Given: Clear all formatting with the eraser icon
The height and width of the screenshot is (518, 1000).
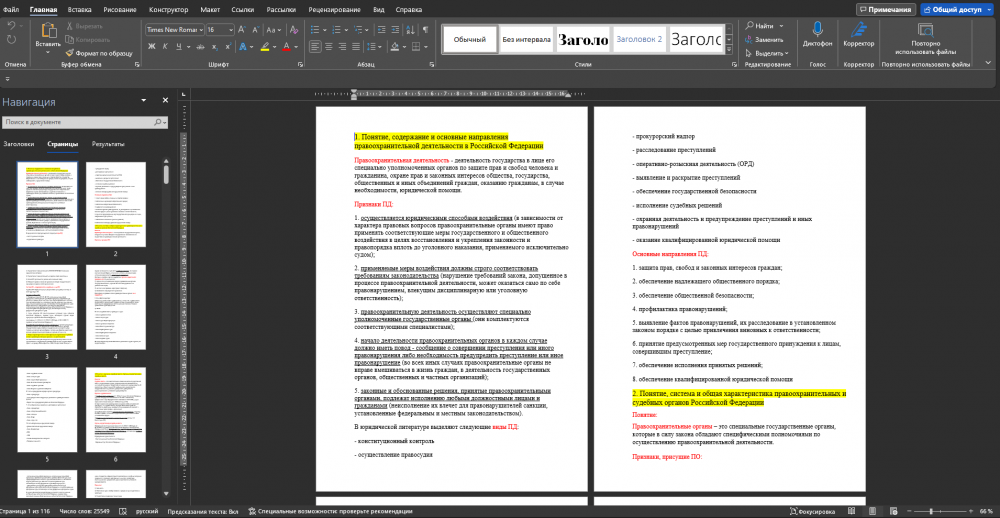Looking at the screenshot, I should click(291, 30).
